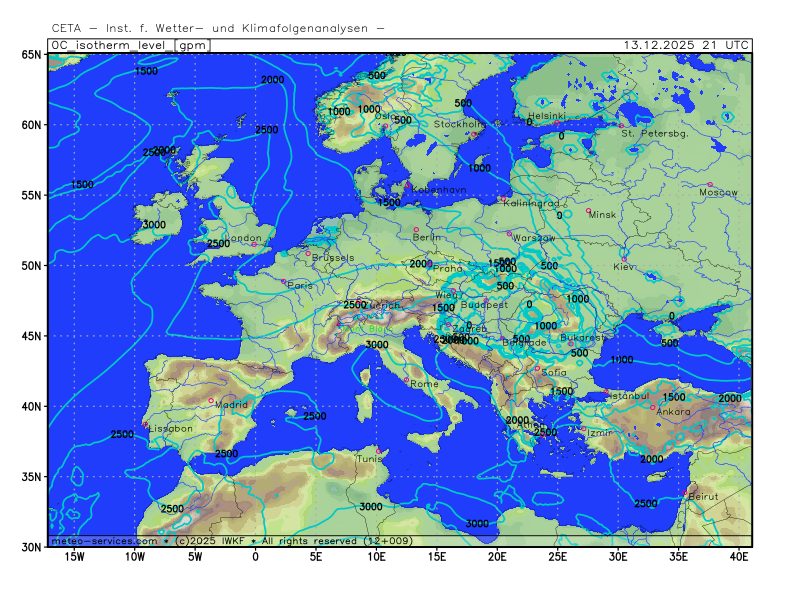Click the 65N latitude axis label
Image resolution: width=800 pixels, height=600 pixels.
[32, 55]
